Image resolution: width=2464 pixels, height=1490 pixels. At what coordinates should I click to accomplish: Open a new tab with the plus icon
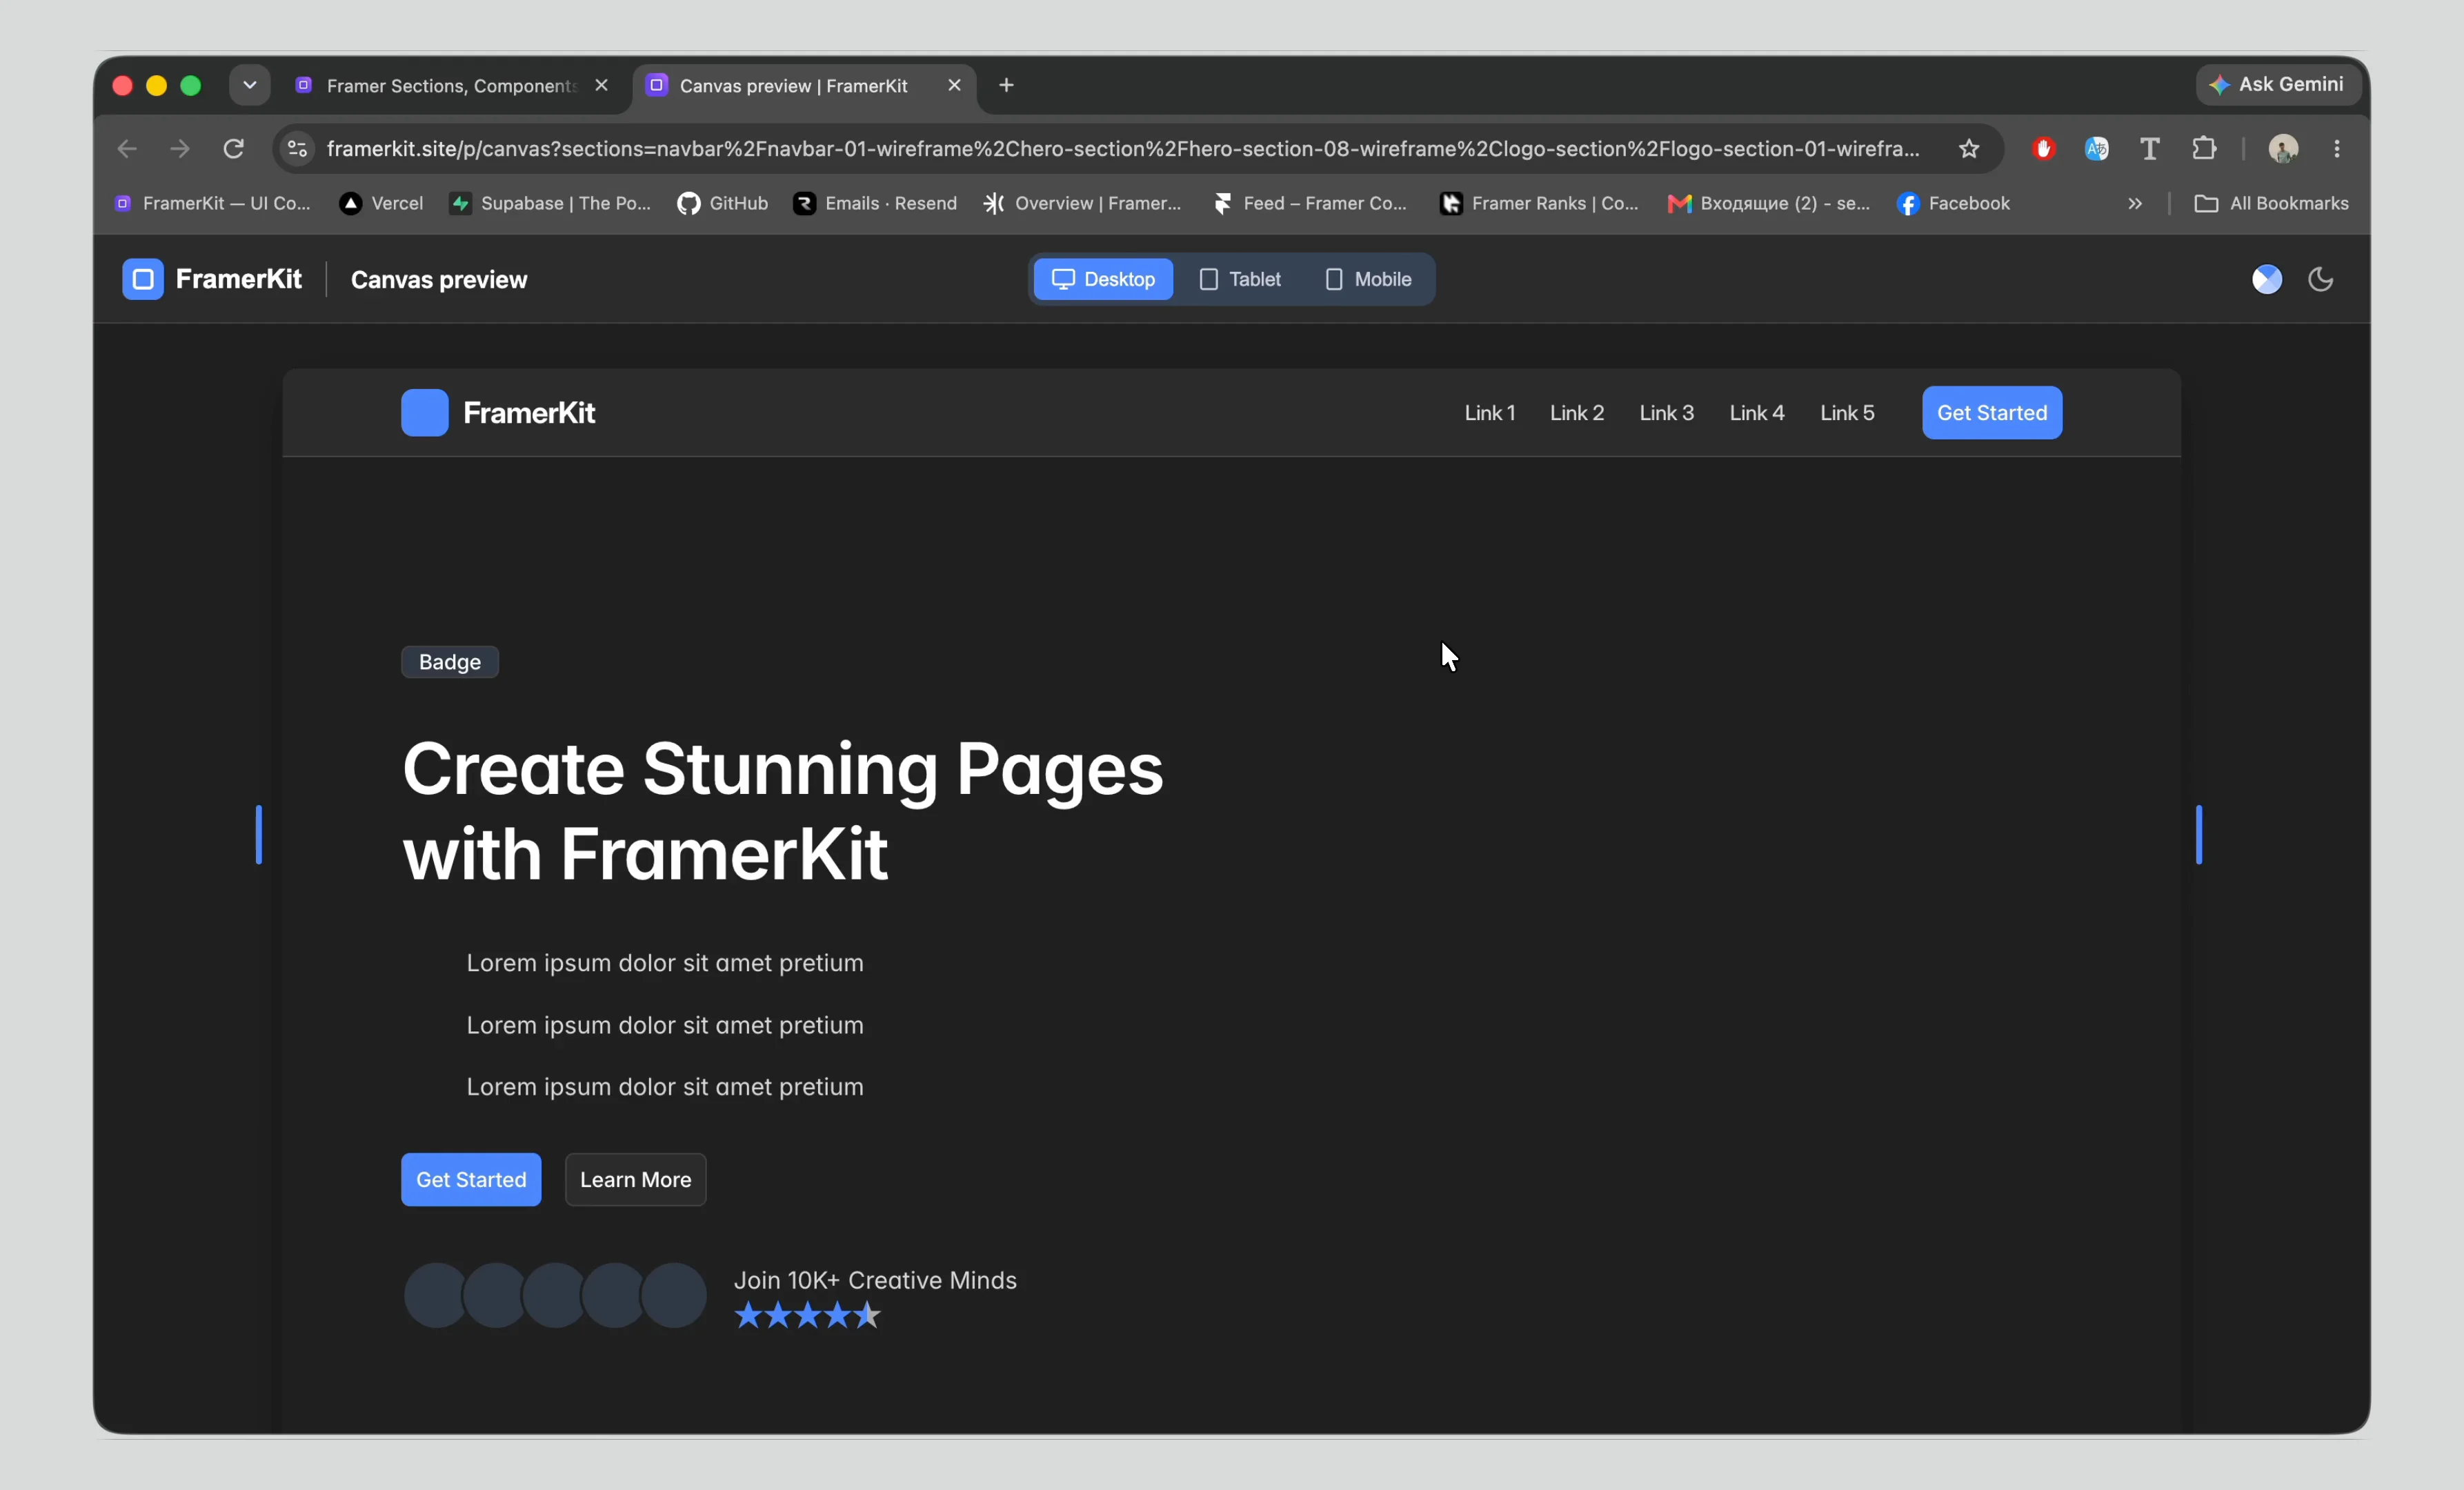1006,85
